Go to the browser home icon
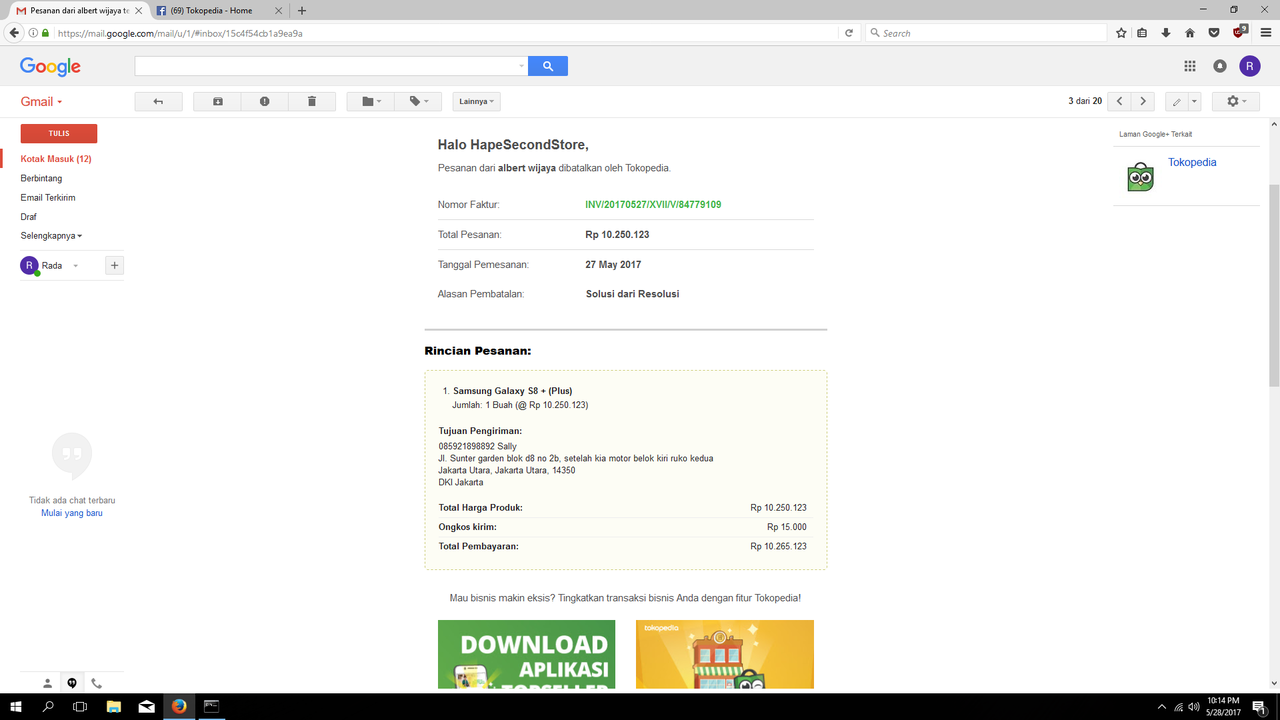The image size is (1280, 720). click(1190, 33)
